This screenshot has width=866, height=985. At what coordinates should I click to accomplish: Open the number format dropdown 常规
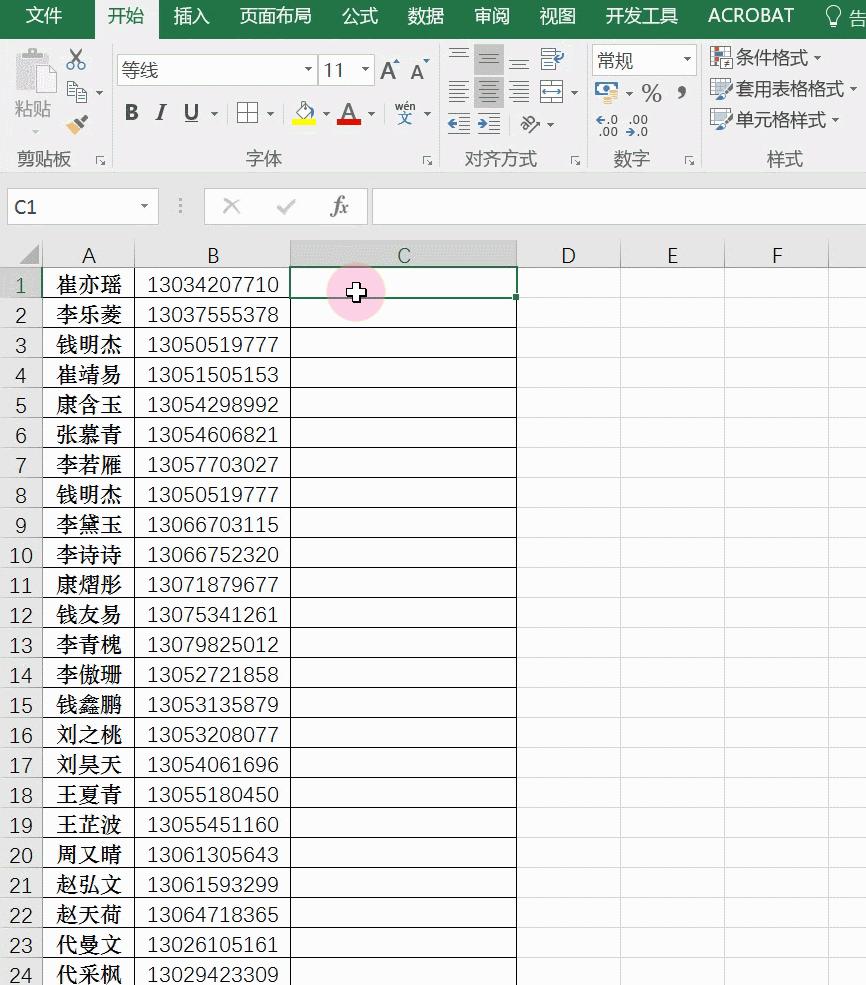click(687, 60)
